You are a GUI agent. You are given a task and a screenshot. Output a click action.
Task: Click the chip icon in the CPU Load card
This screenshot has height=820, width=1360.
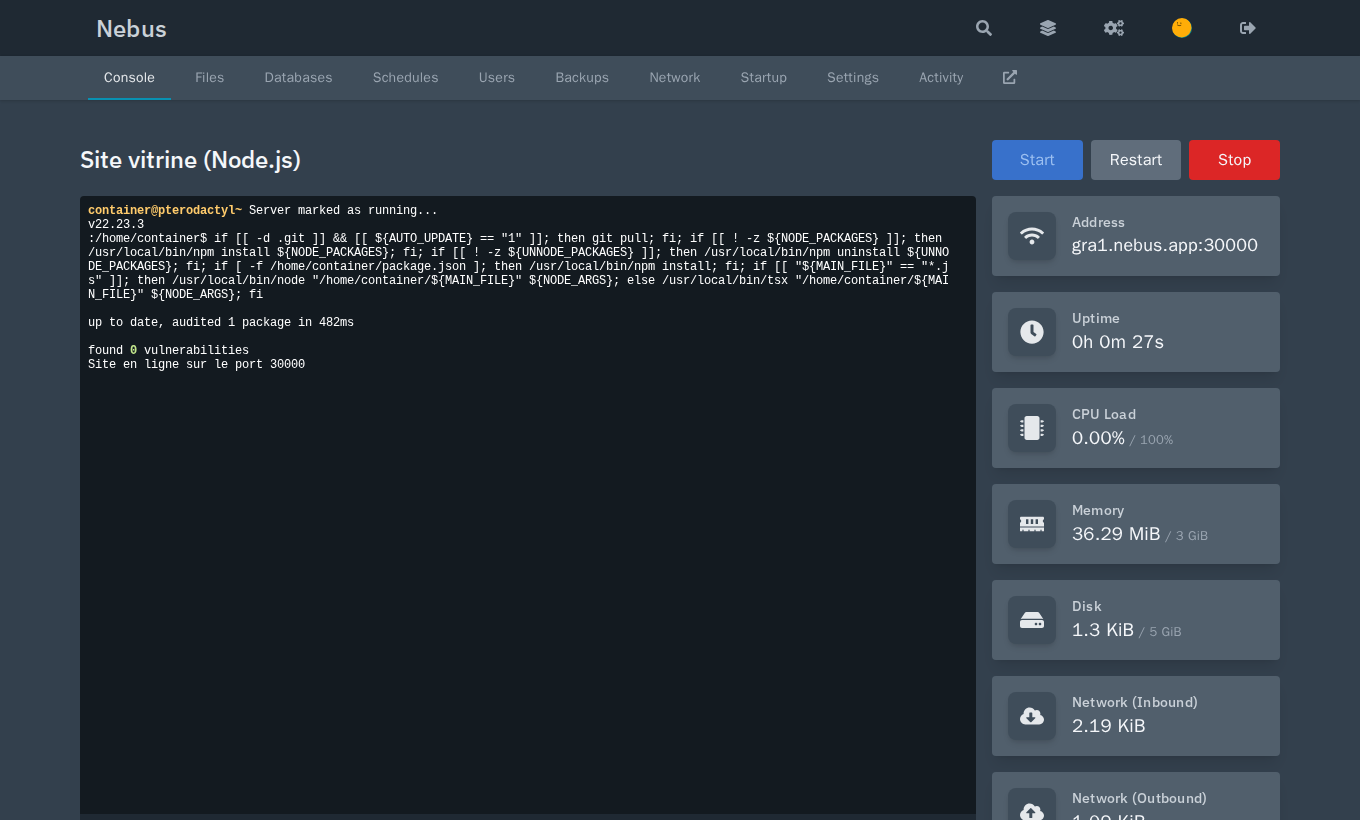click(x=1032, y=428)
